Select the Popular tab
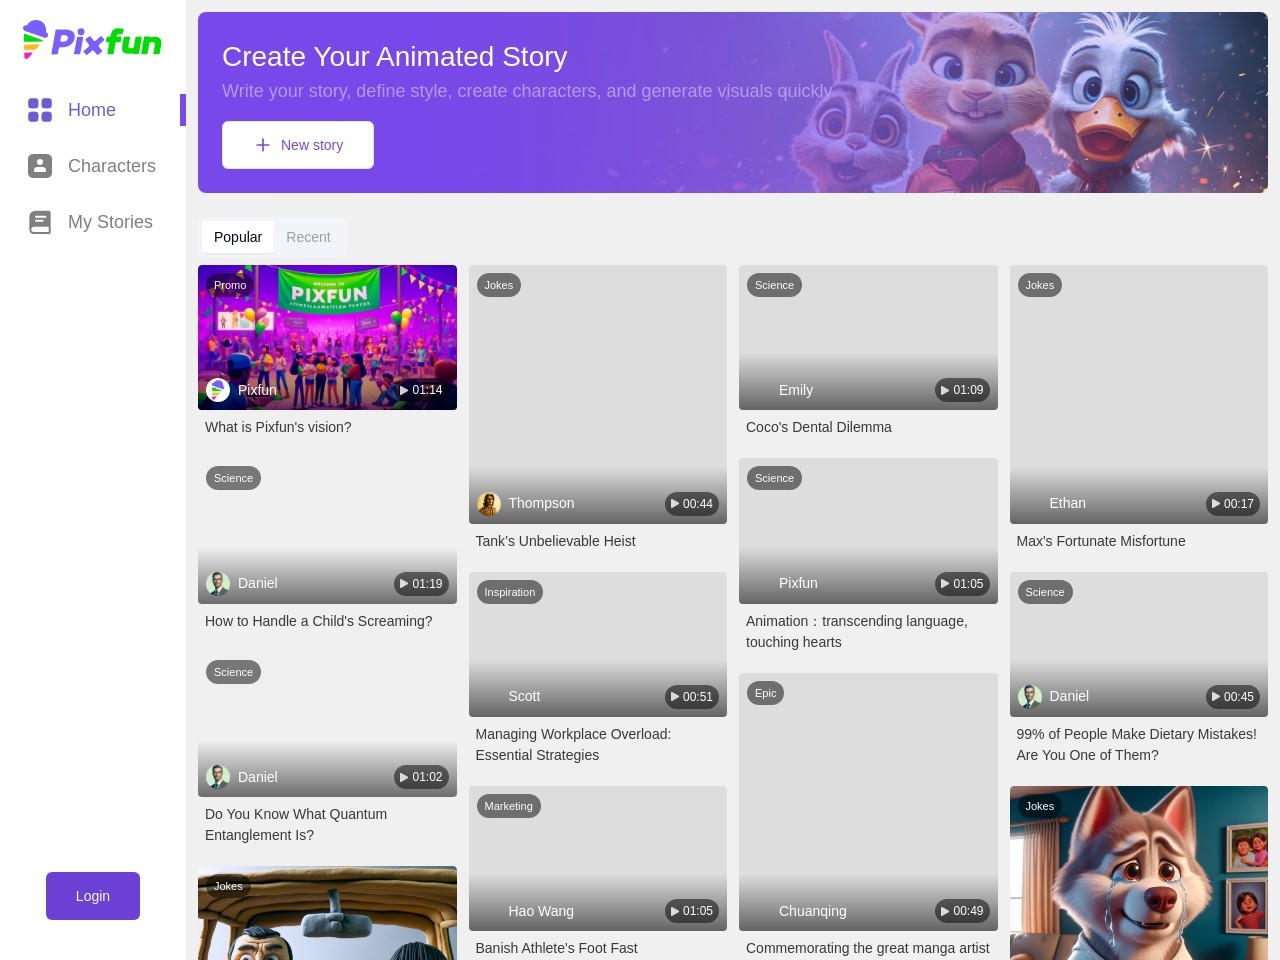This screenshot has height=960, width=1280. click(x=238, y=237)
